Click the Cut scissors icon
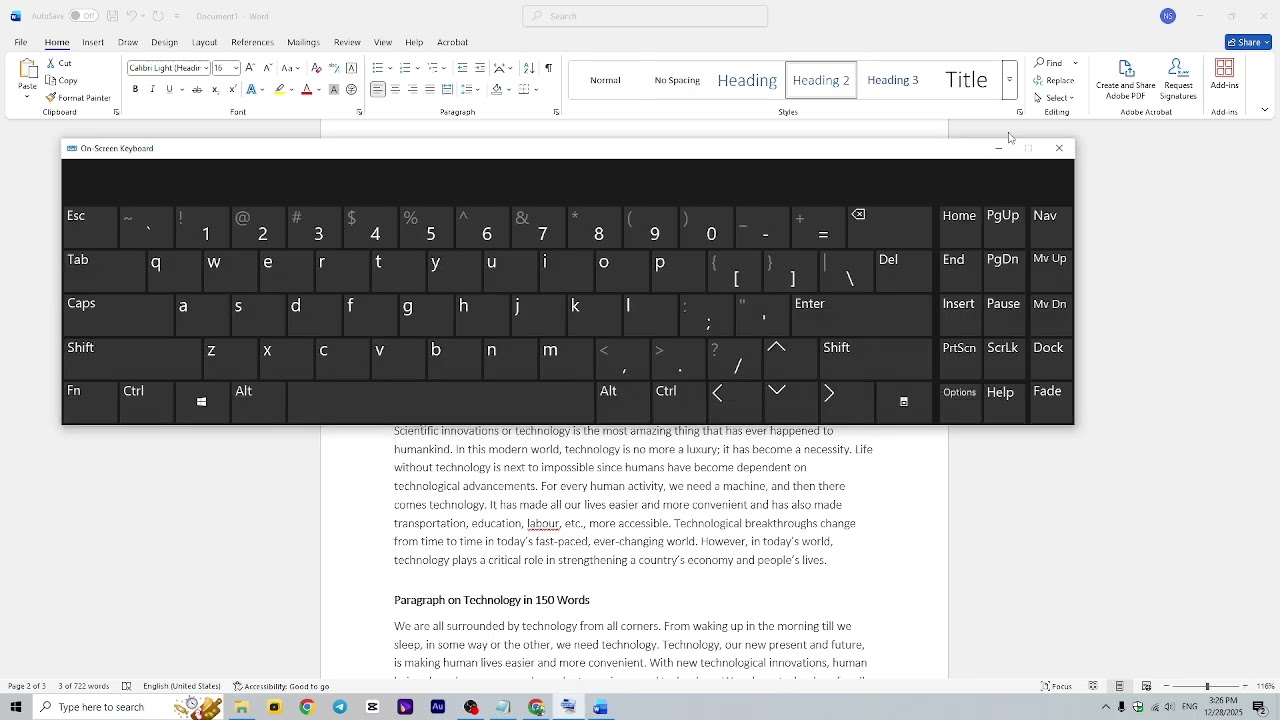Image resolution: width=1280 pixels, height=720 pixels. click(x=50, y=63)
